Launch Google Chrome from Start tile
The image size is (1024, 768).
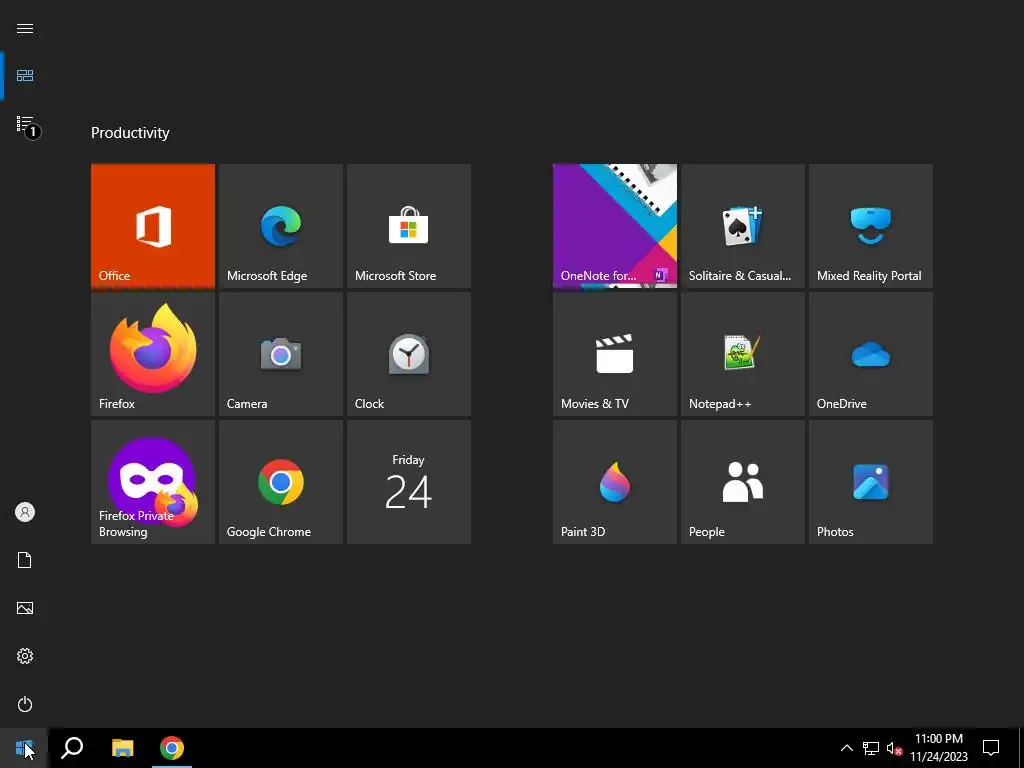click(281, 481)
